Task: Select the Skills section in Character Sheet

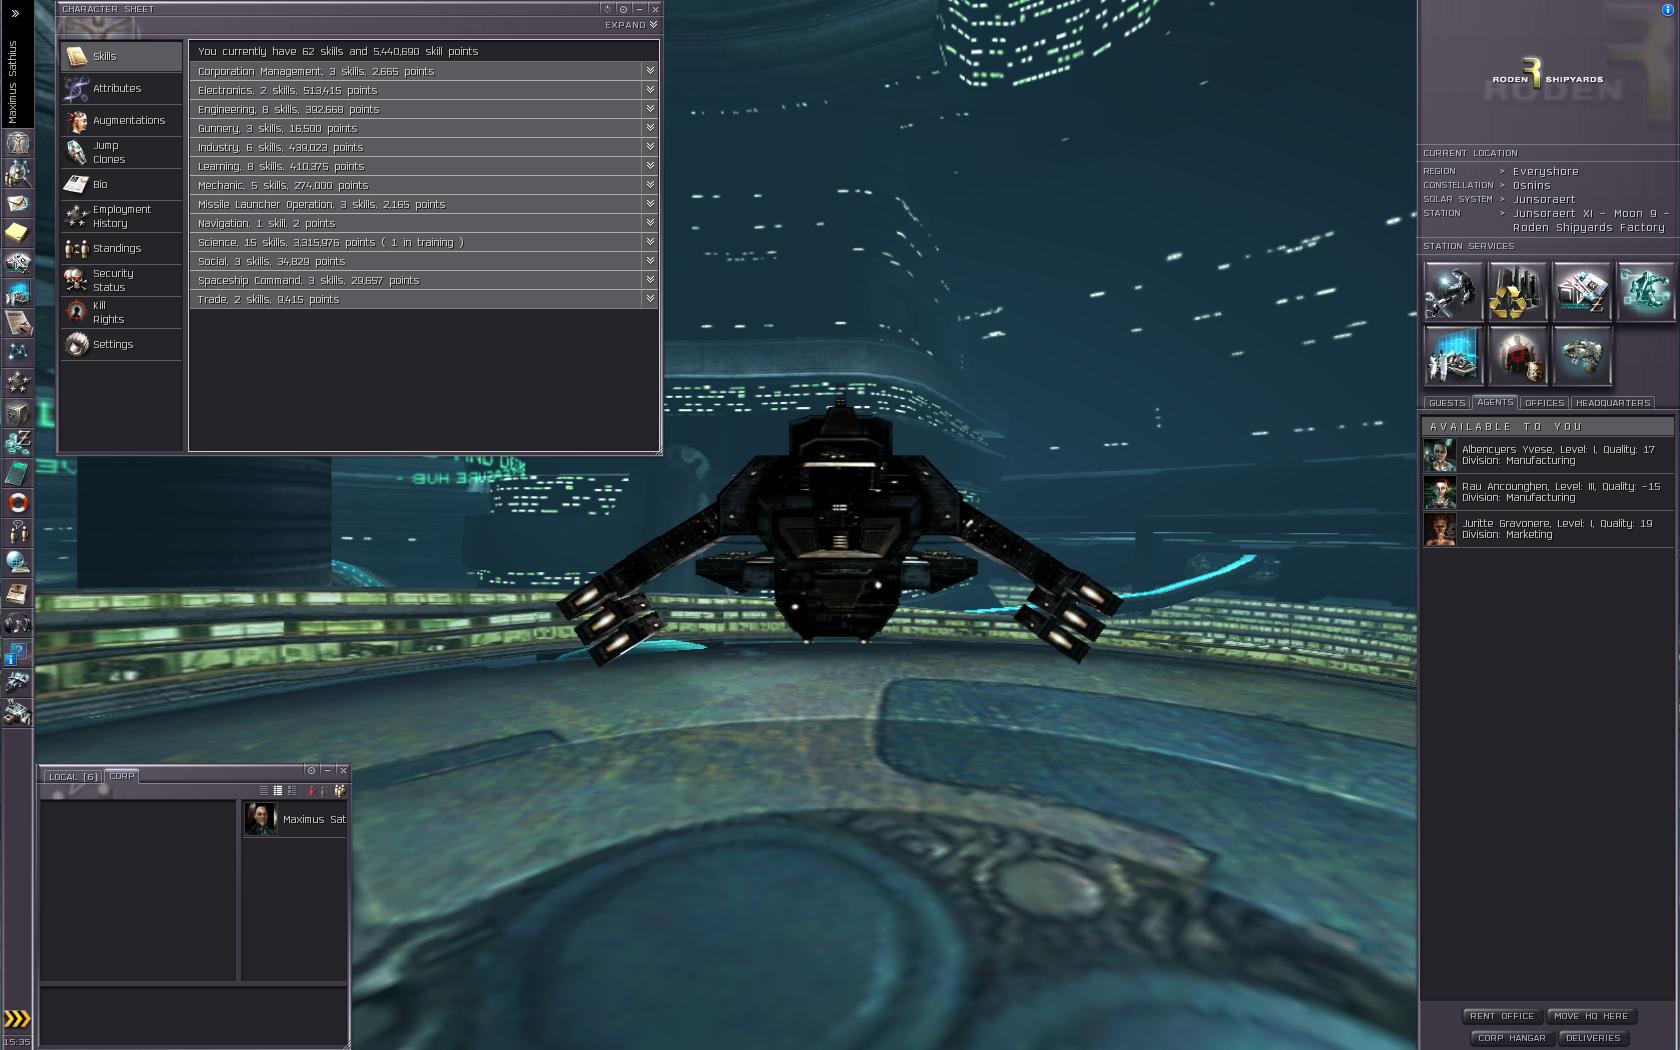Action: point(122,56)
